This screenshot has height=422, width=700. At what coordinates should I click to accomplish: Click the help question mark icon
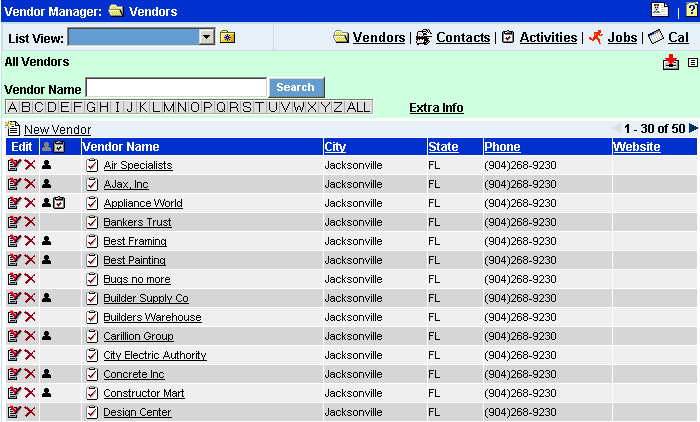pos(691,11)
